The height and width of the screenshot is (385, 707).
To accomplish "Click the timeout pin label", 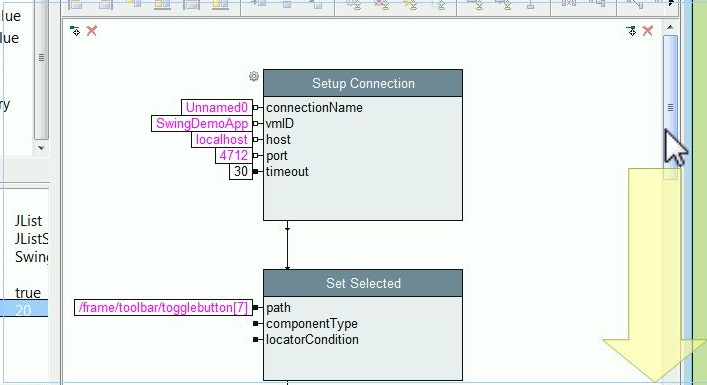I will (287, 172).
